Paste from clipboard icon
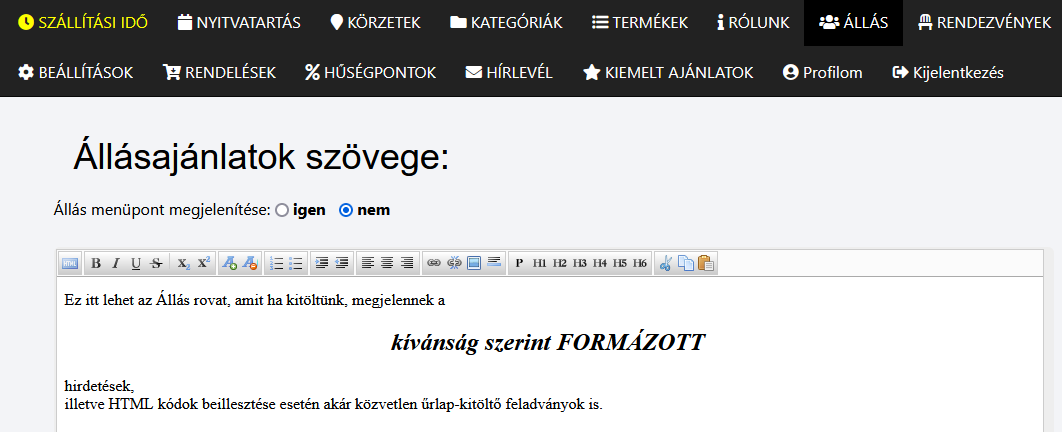Screen dimensions: 1062x432 pos(706,263)
